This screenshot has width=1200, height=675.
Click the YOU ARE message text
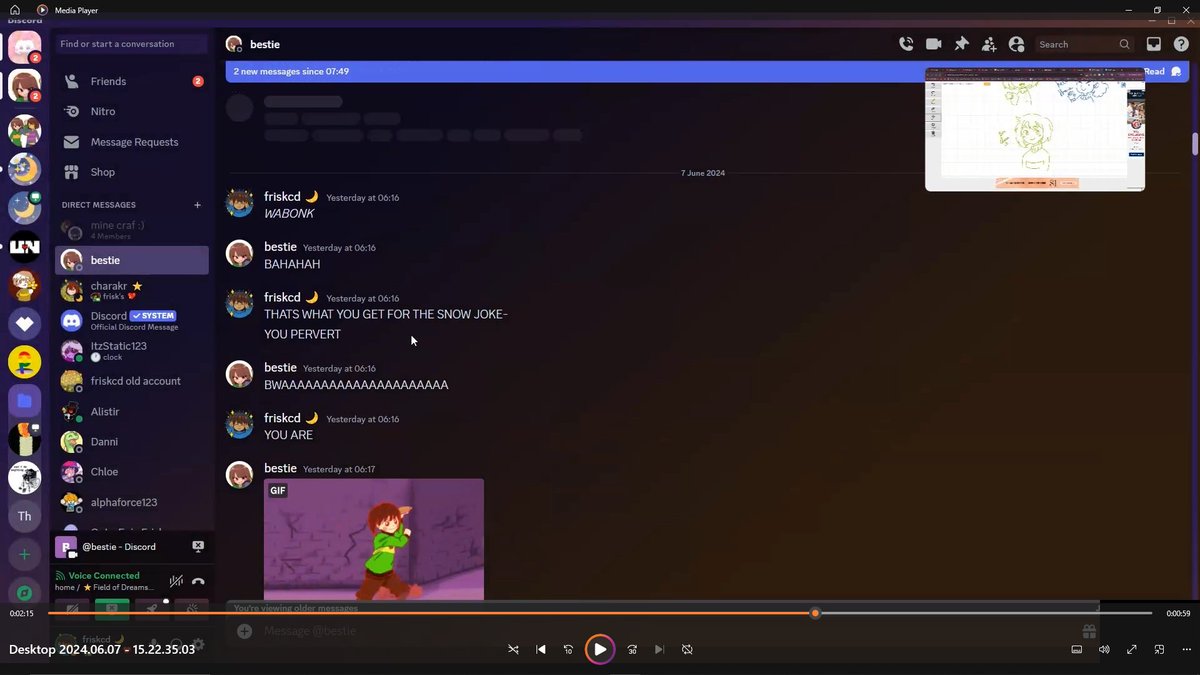coord(288,435)
